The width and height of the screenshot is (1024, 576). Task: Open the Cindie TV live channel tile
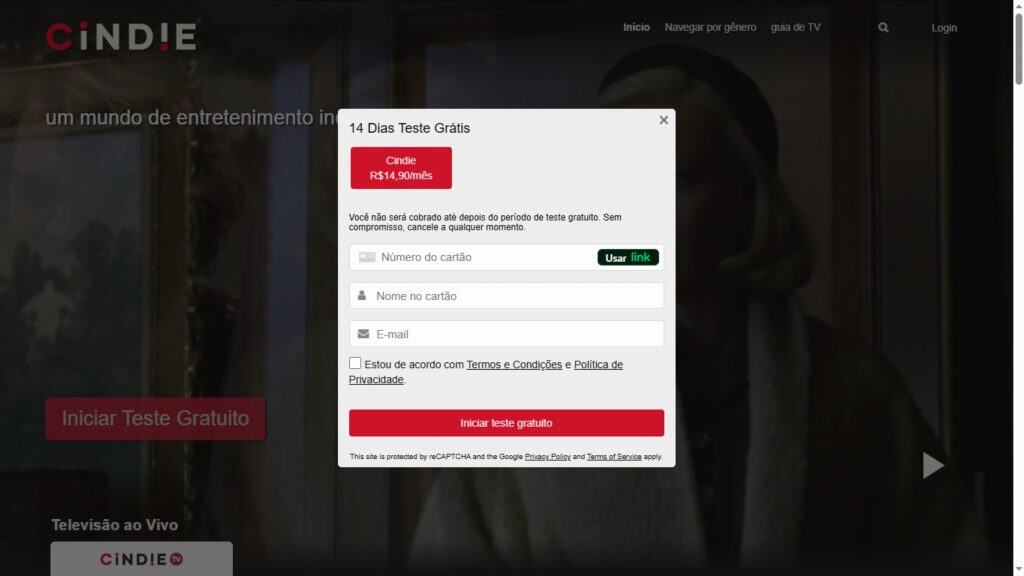pyautogui.click(x=141, y=559)
